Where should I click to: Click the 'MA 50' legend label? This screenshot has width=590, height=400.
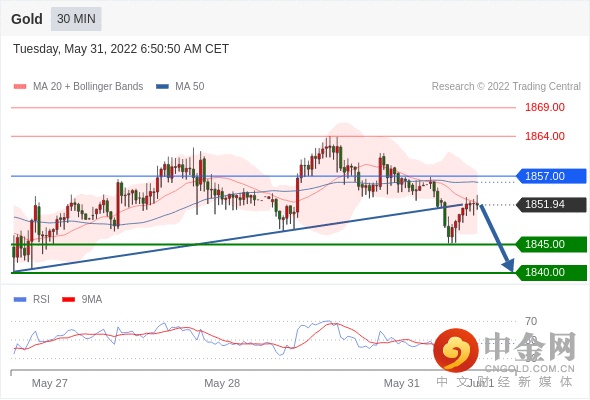point(190,87)
